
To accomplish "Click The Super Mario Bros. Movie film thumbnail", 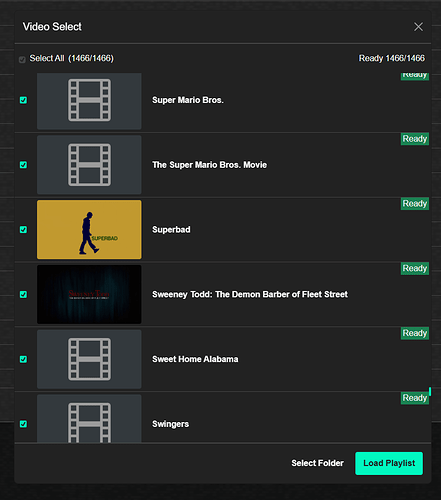I will click(89, 165).
